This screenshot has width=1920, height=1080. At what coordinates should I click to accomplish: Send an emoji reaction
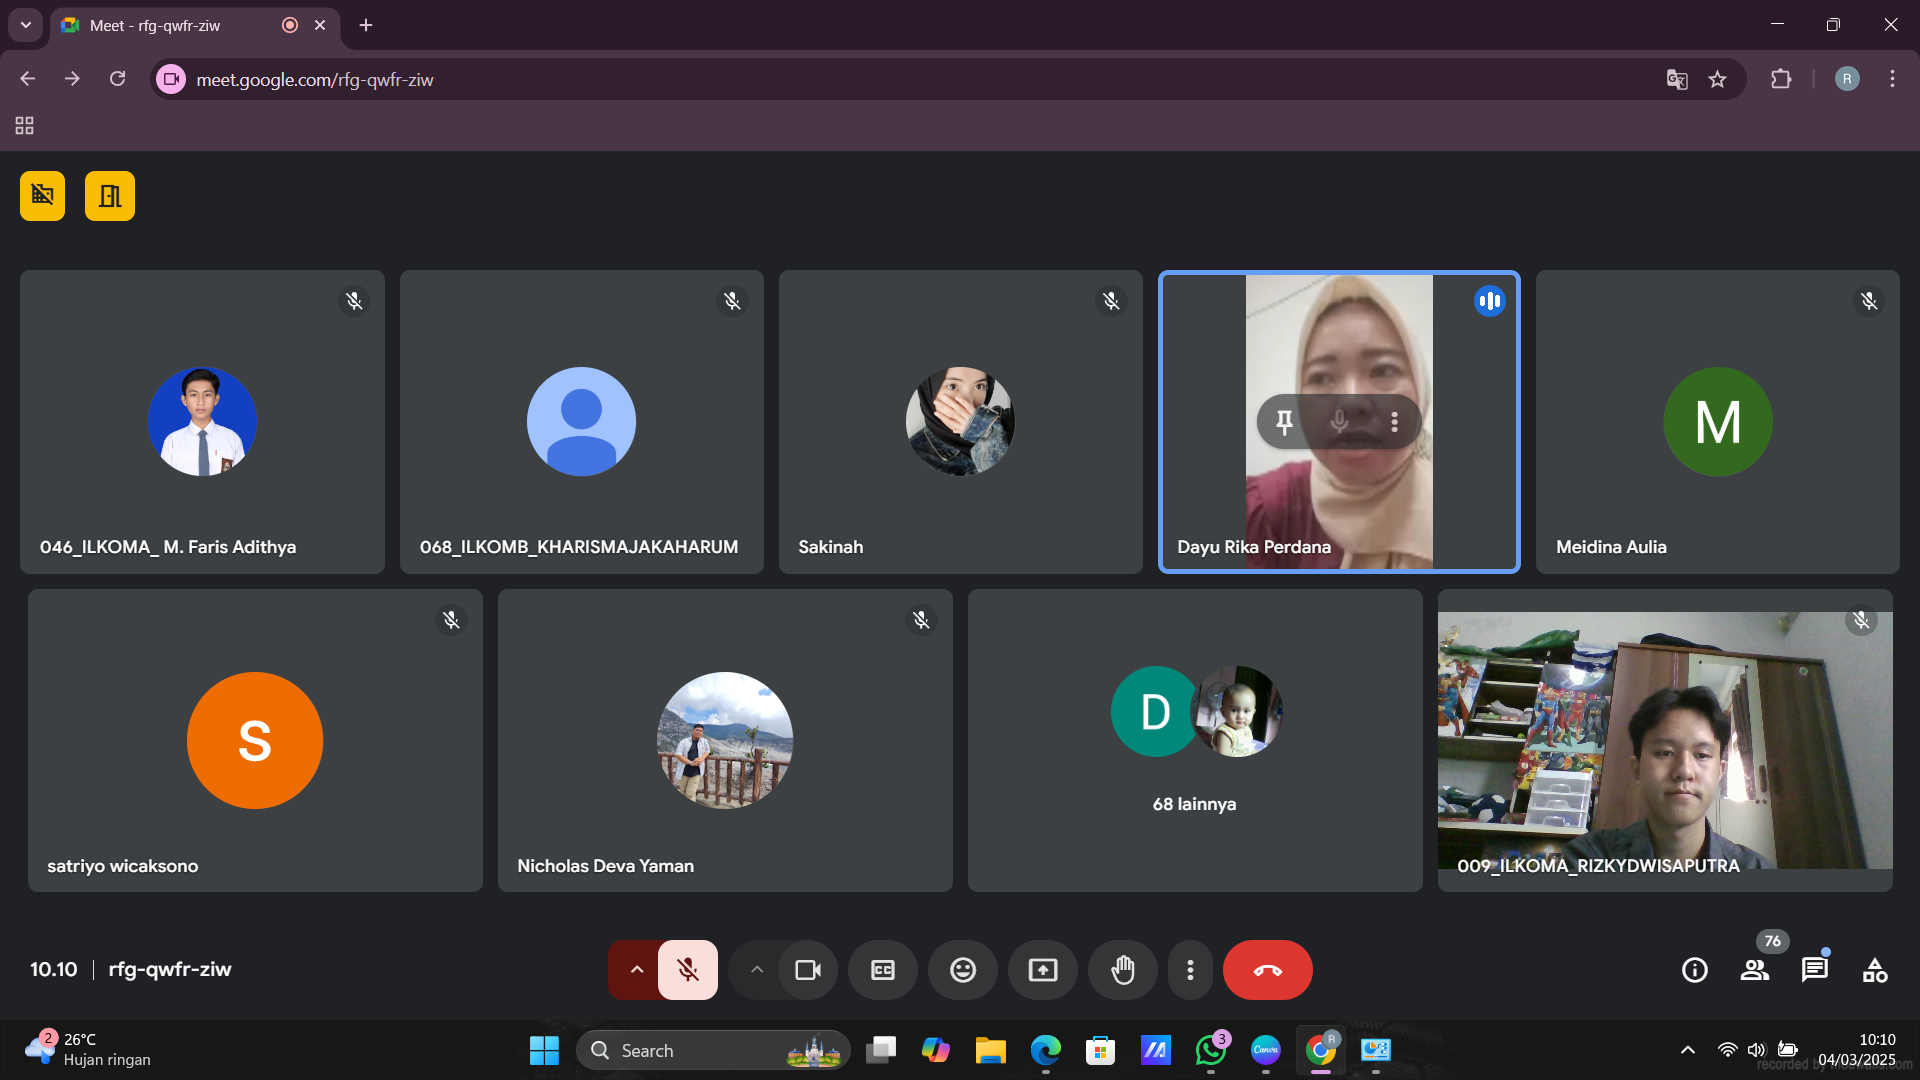click(x=962, y=970)
